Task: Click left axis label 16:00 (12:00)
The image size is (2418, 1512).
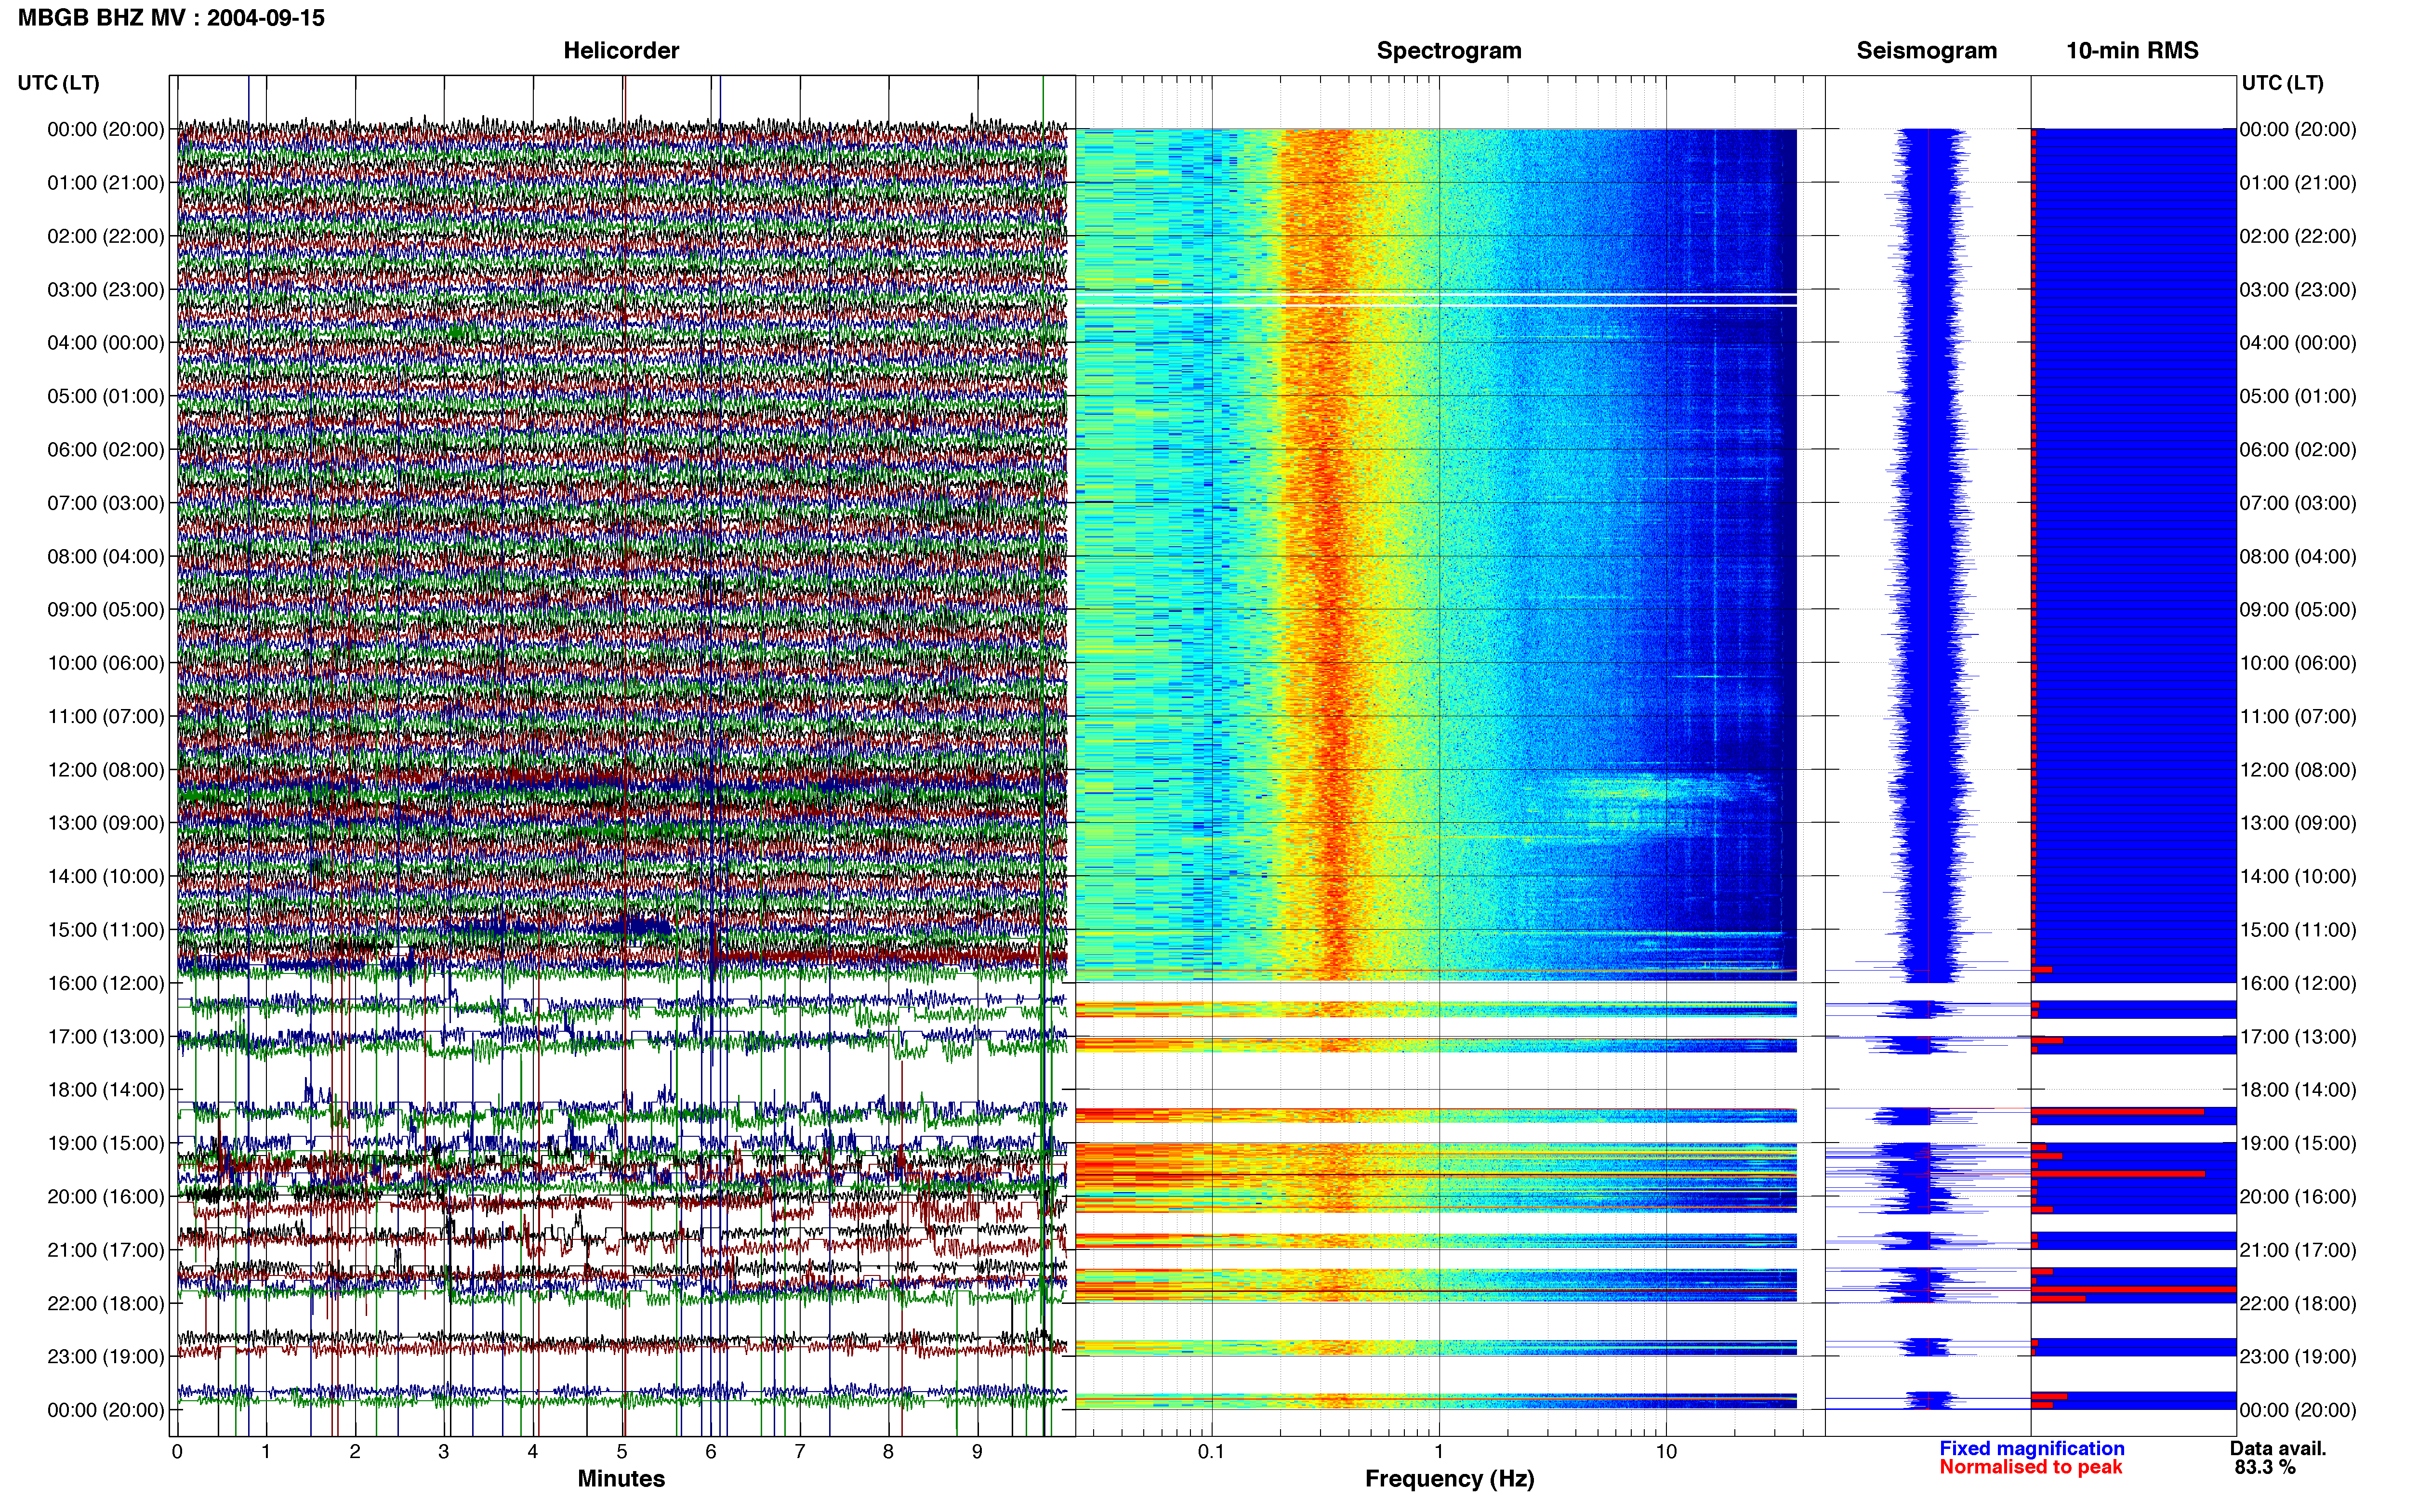Action: pos(106,983)
